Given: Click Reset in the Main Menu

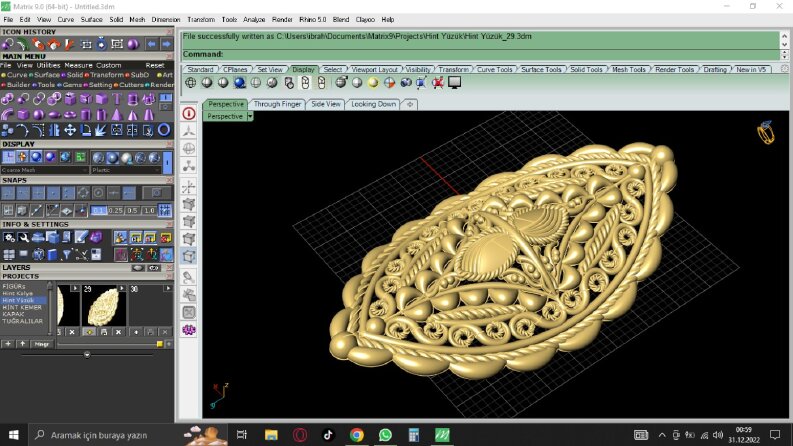Looking at the screenshot, I should [155, 65].
